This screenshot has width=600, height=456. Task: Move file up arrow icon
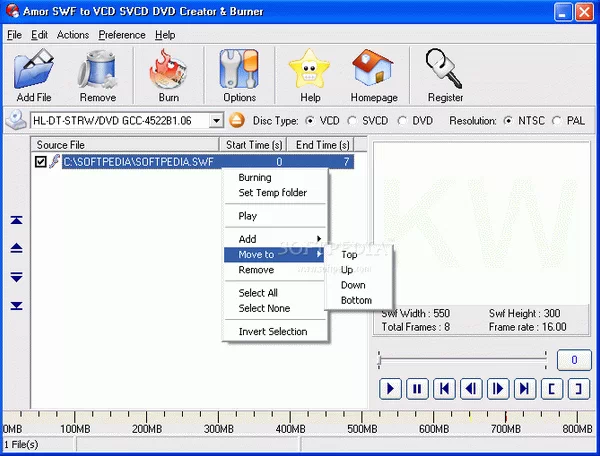16,248
